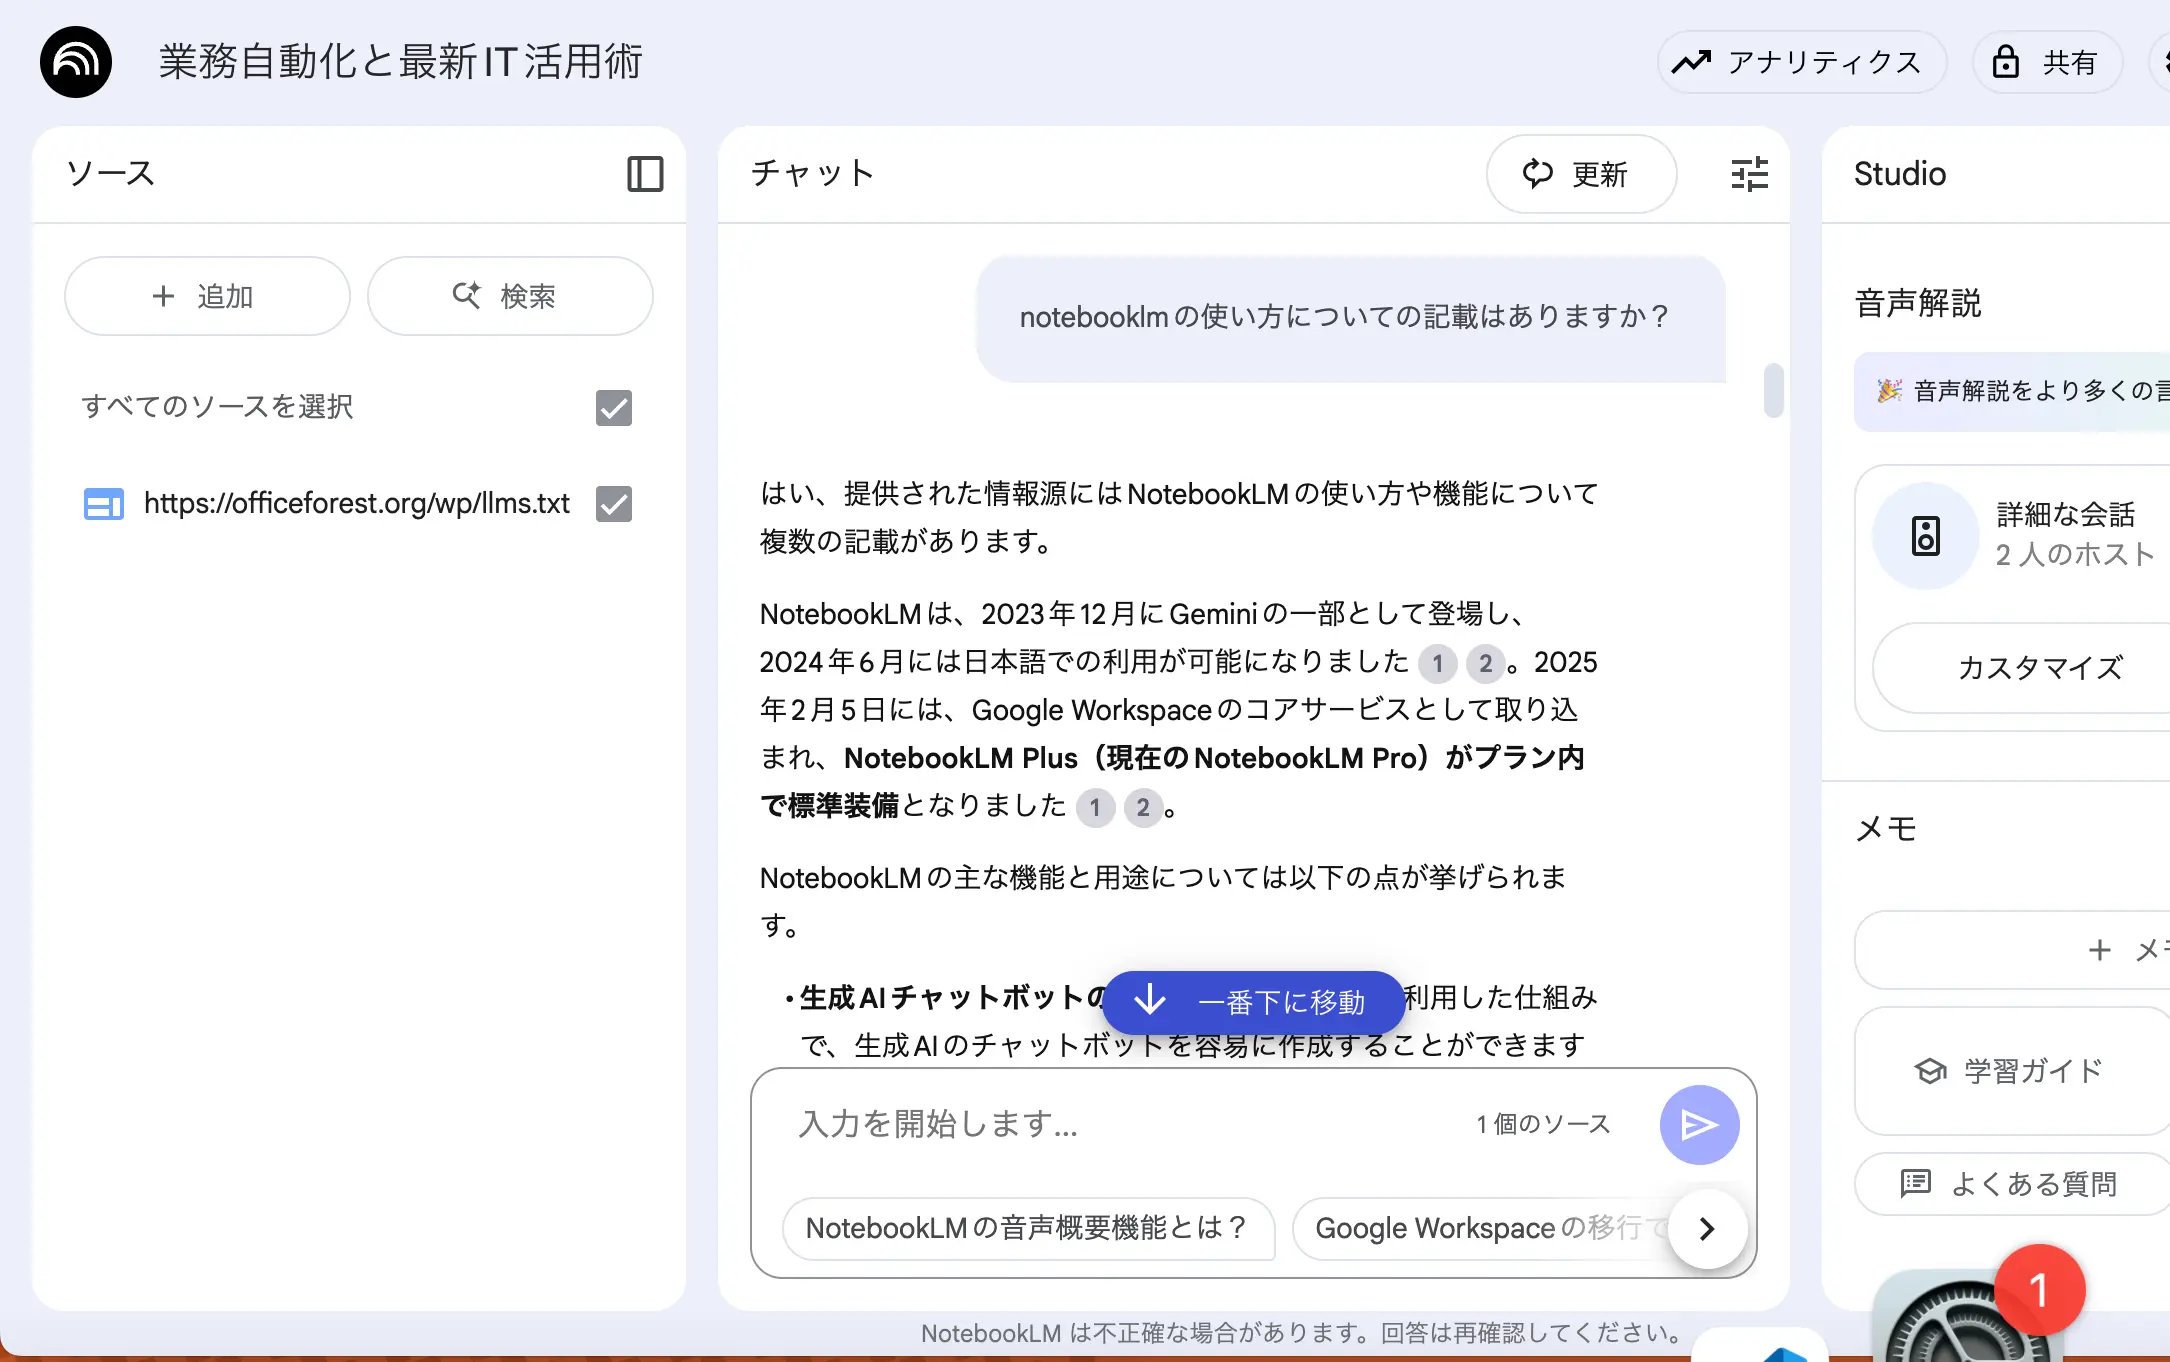Click the 検索 source search button
The width and height of the screenshot is (2170, 1362).
pos(510,296)
